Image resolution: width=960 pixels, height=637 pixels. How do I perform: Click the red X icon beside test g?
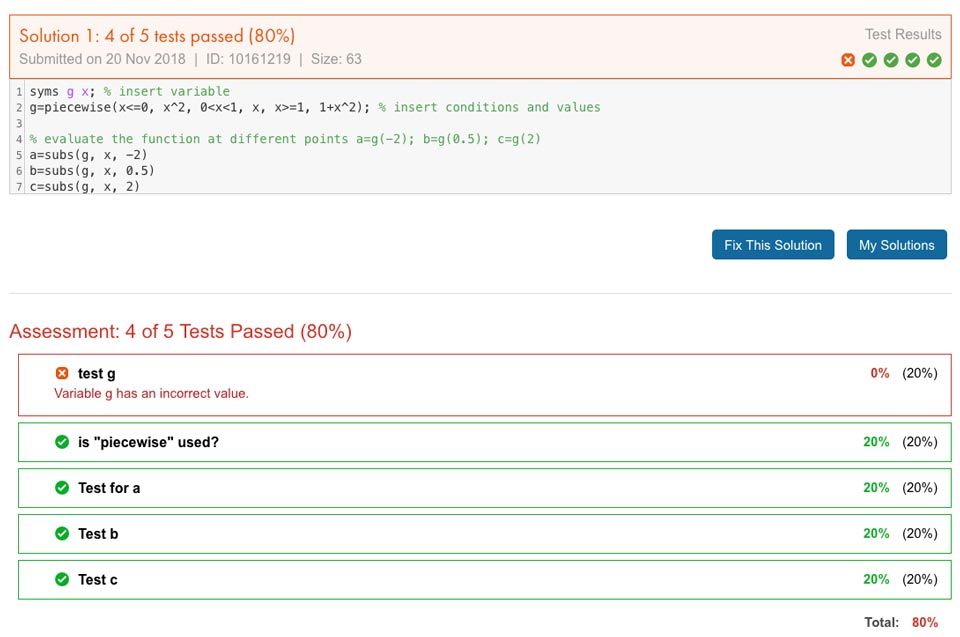(x=62, y=373)
